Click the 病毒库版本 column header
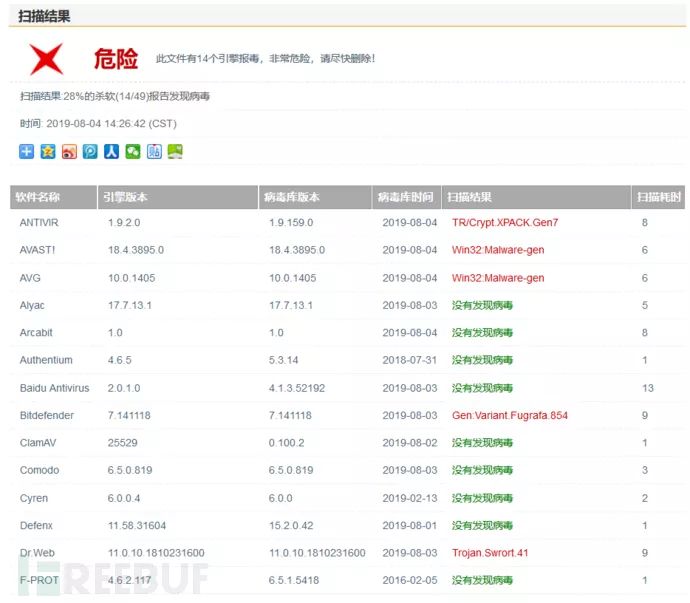 point(315,197)
